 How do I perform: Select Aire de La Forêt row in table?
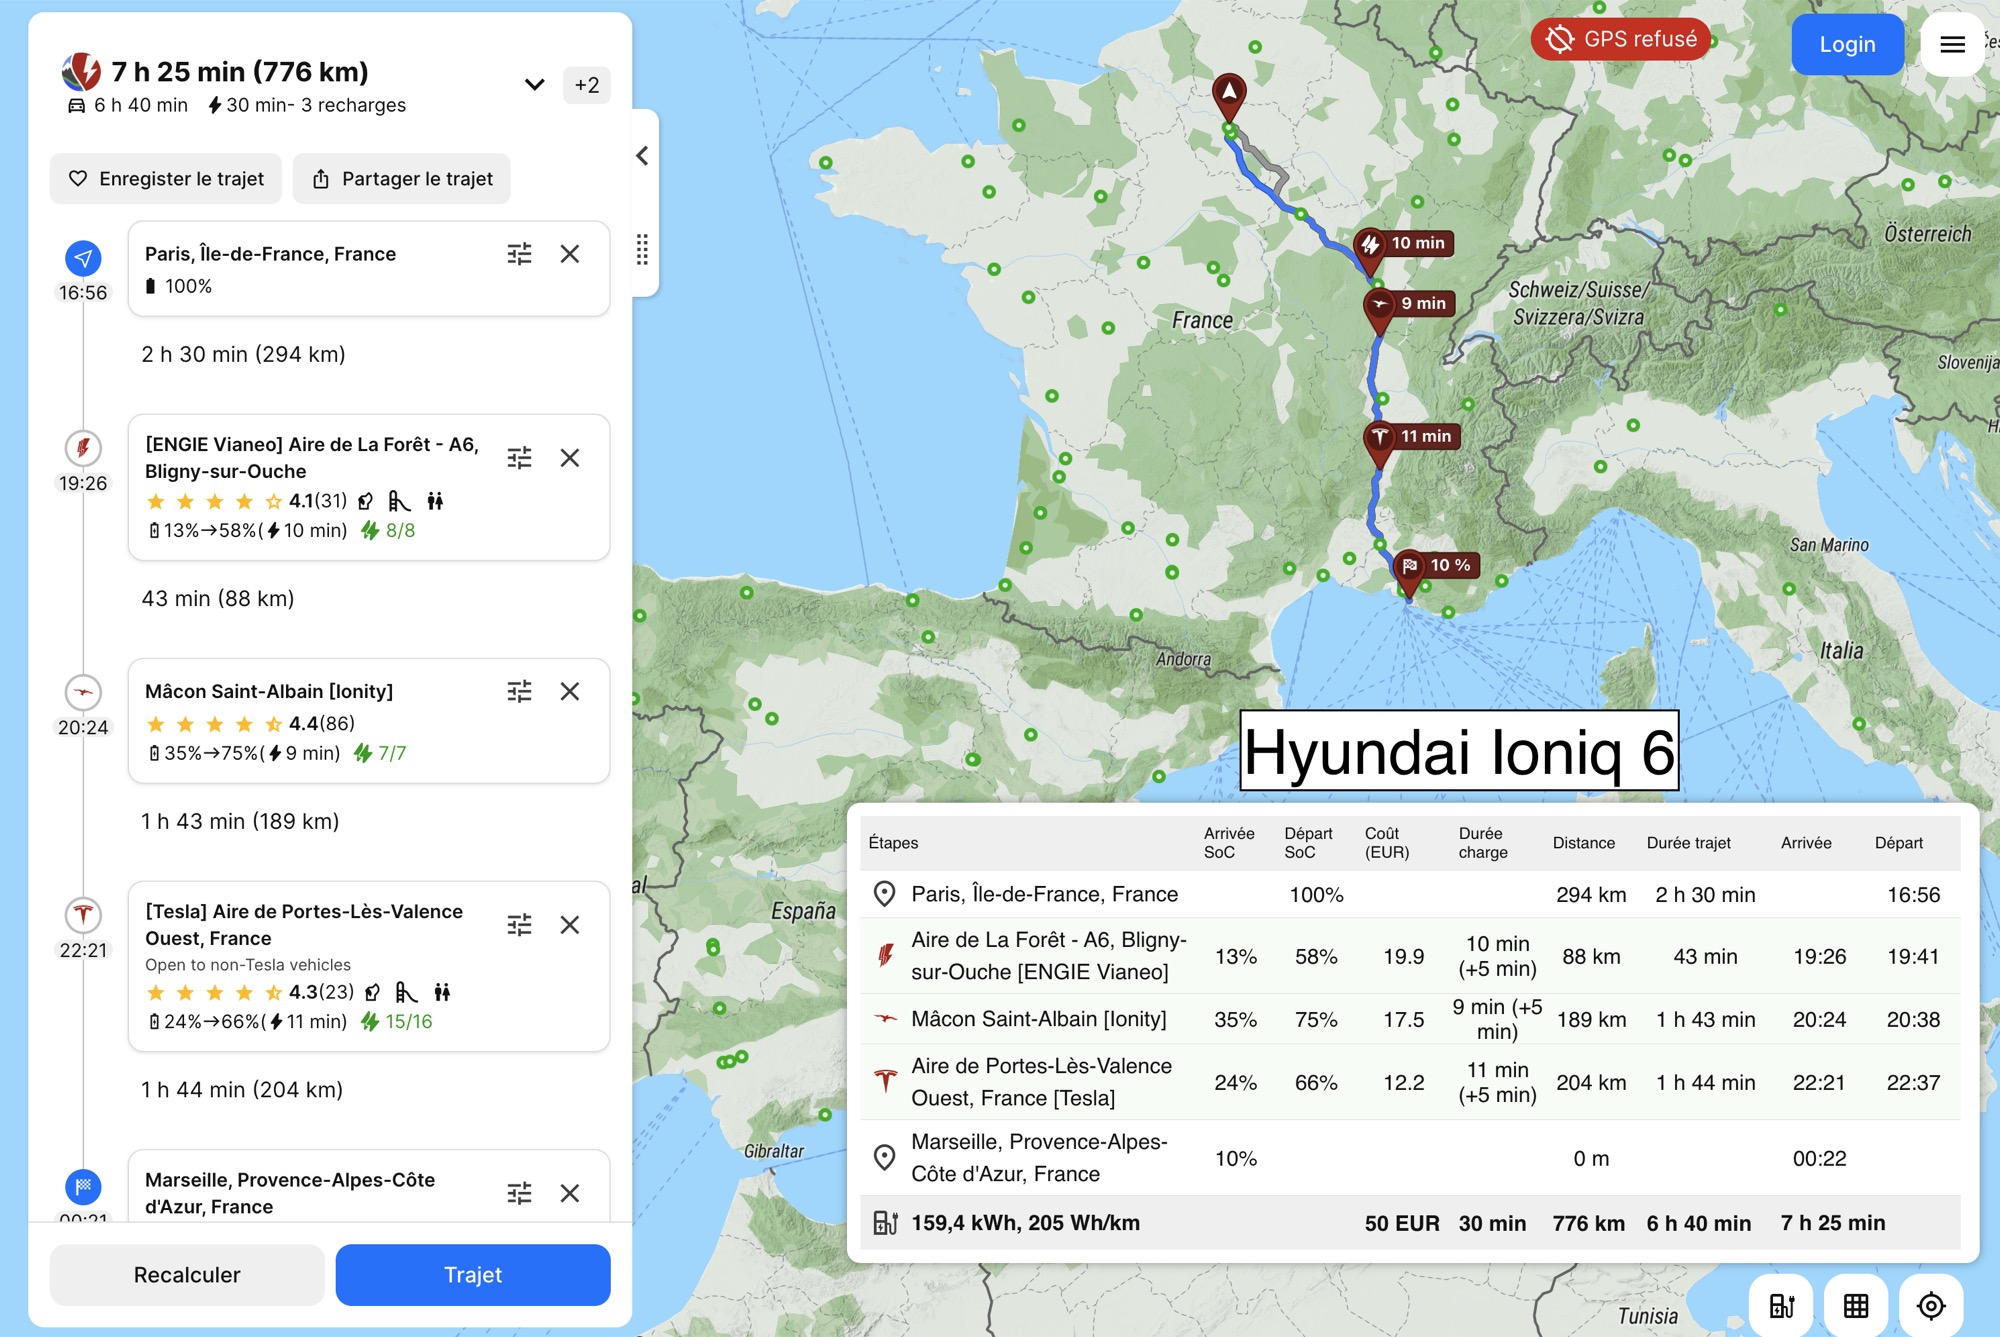pos(1410,956)
